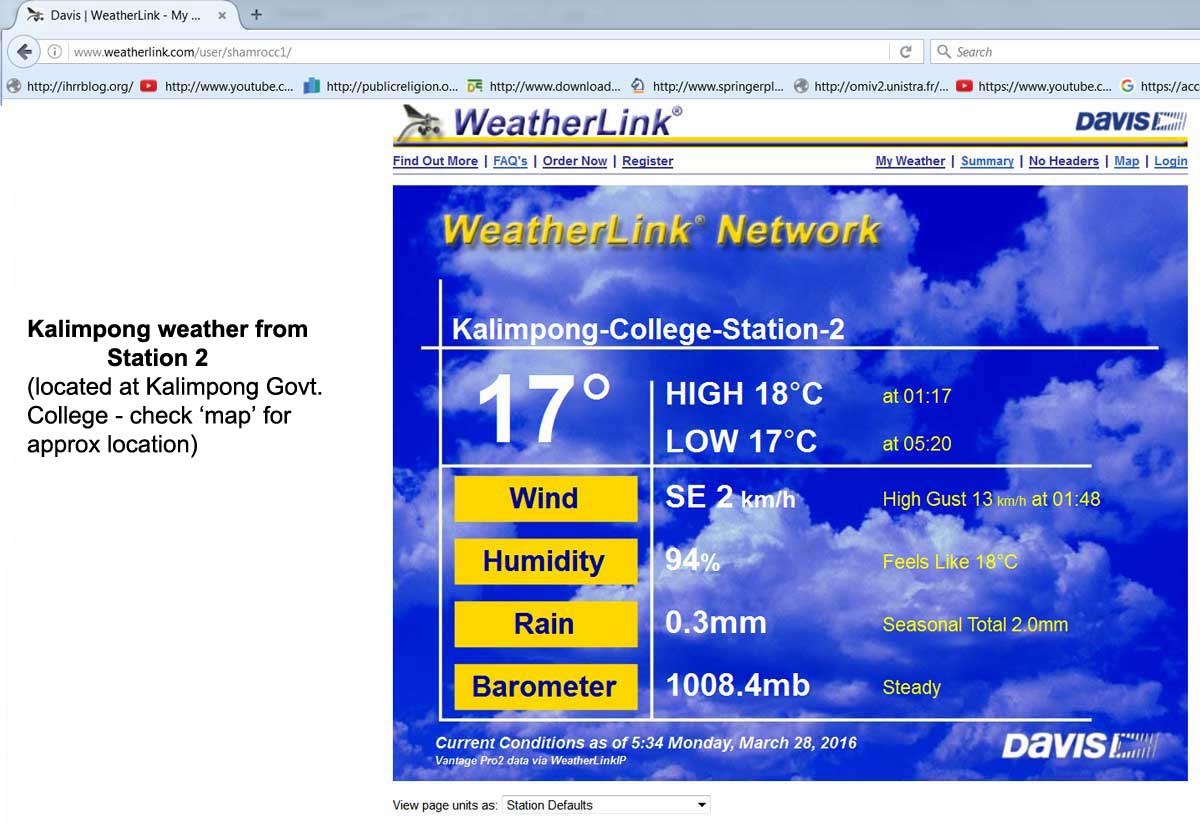Click the magnifier icon in the search bar

945,51
